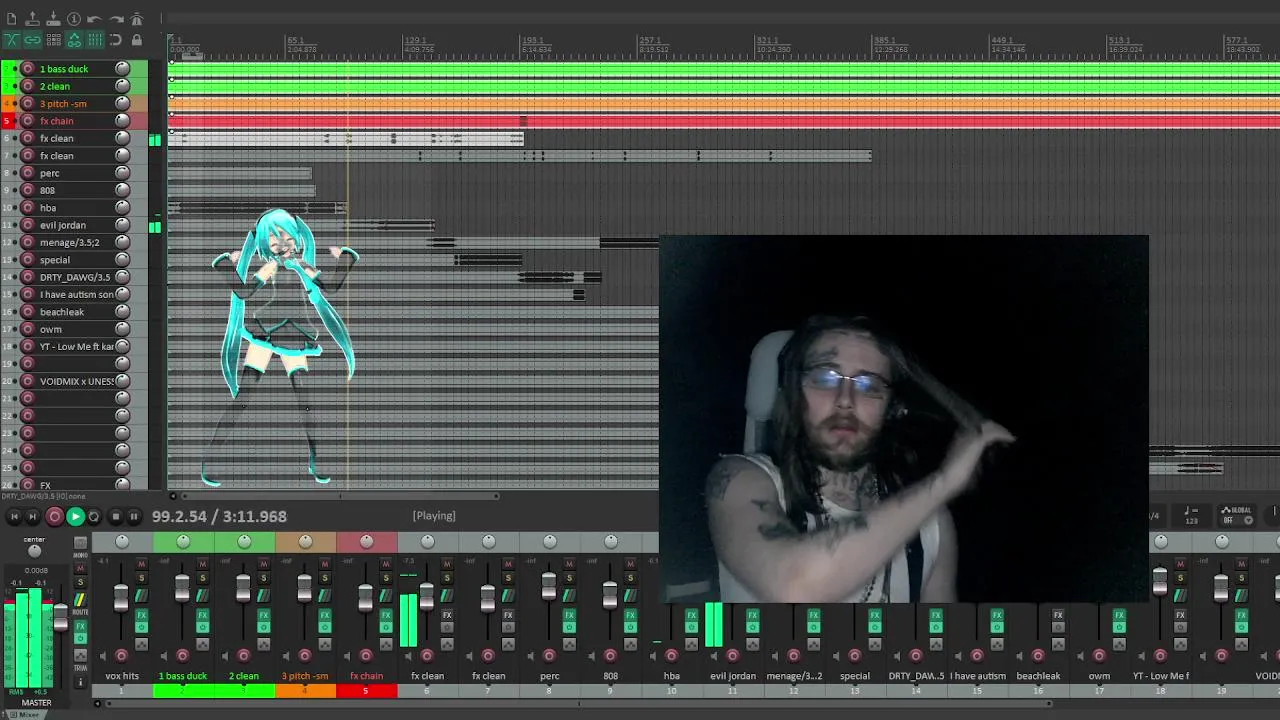
Task: Mute the '1 bass duck' mixer strip
Action: pyautogui.click(x=202, y=564)
